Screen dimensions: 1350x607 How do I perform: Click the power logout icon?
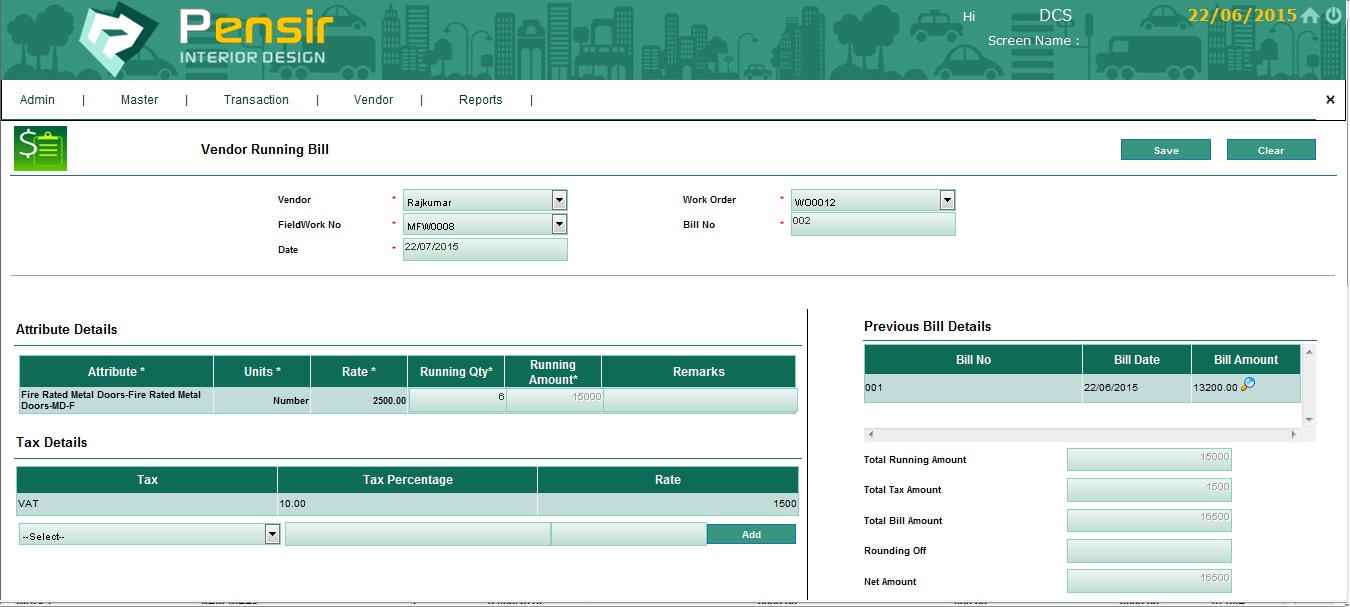1334,16
